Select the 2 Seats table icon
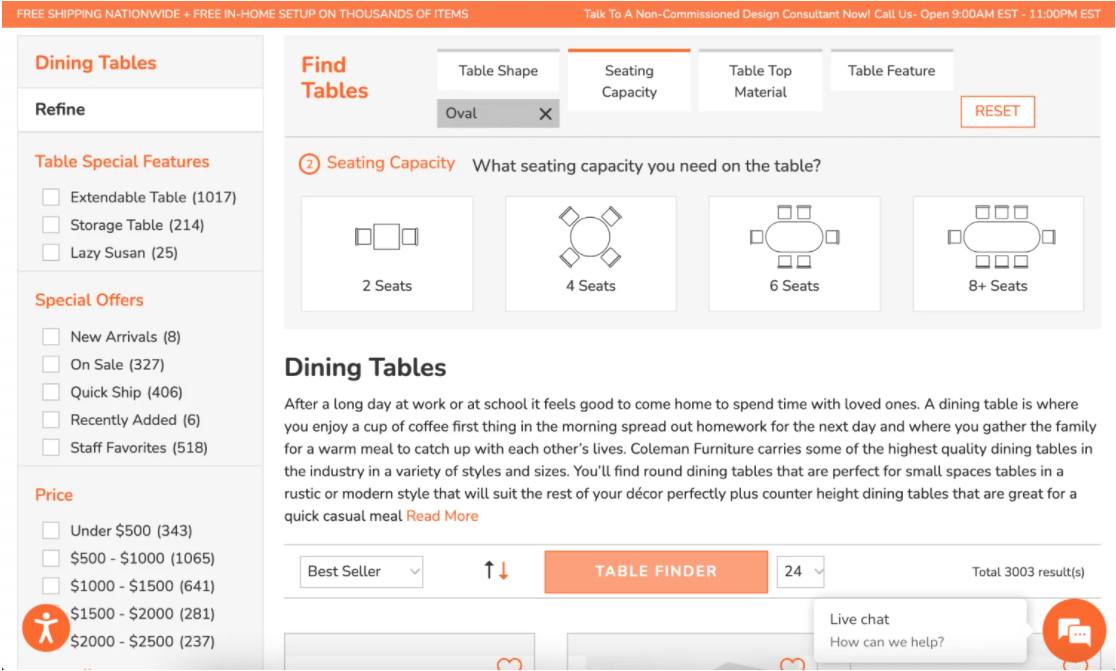Image resolution: width=1116 pixels, height=671 pixels. (386, 238)
